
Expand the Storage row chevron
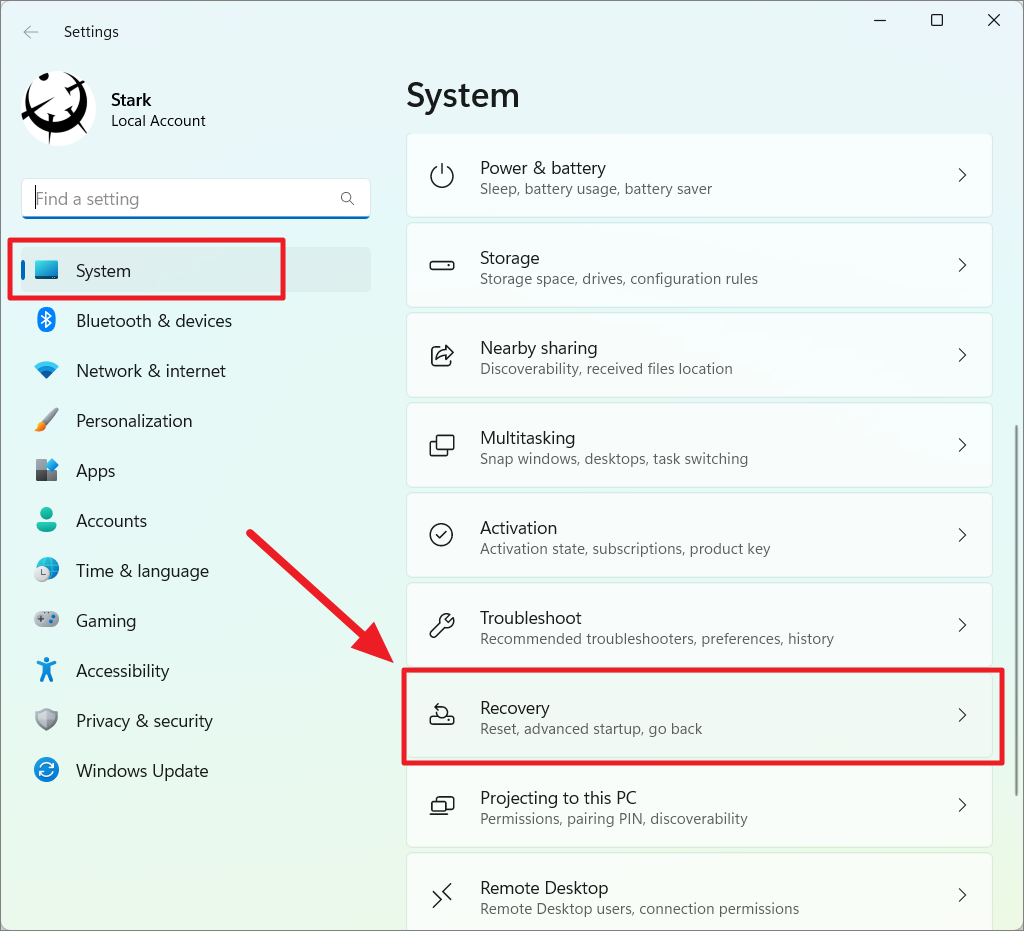(x=962, y=266)
